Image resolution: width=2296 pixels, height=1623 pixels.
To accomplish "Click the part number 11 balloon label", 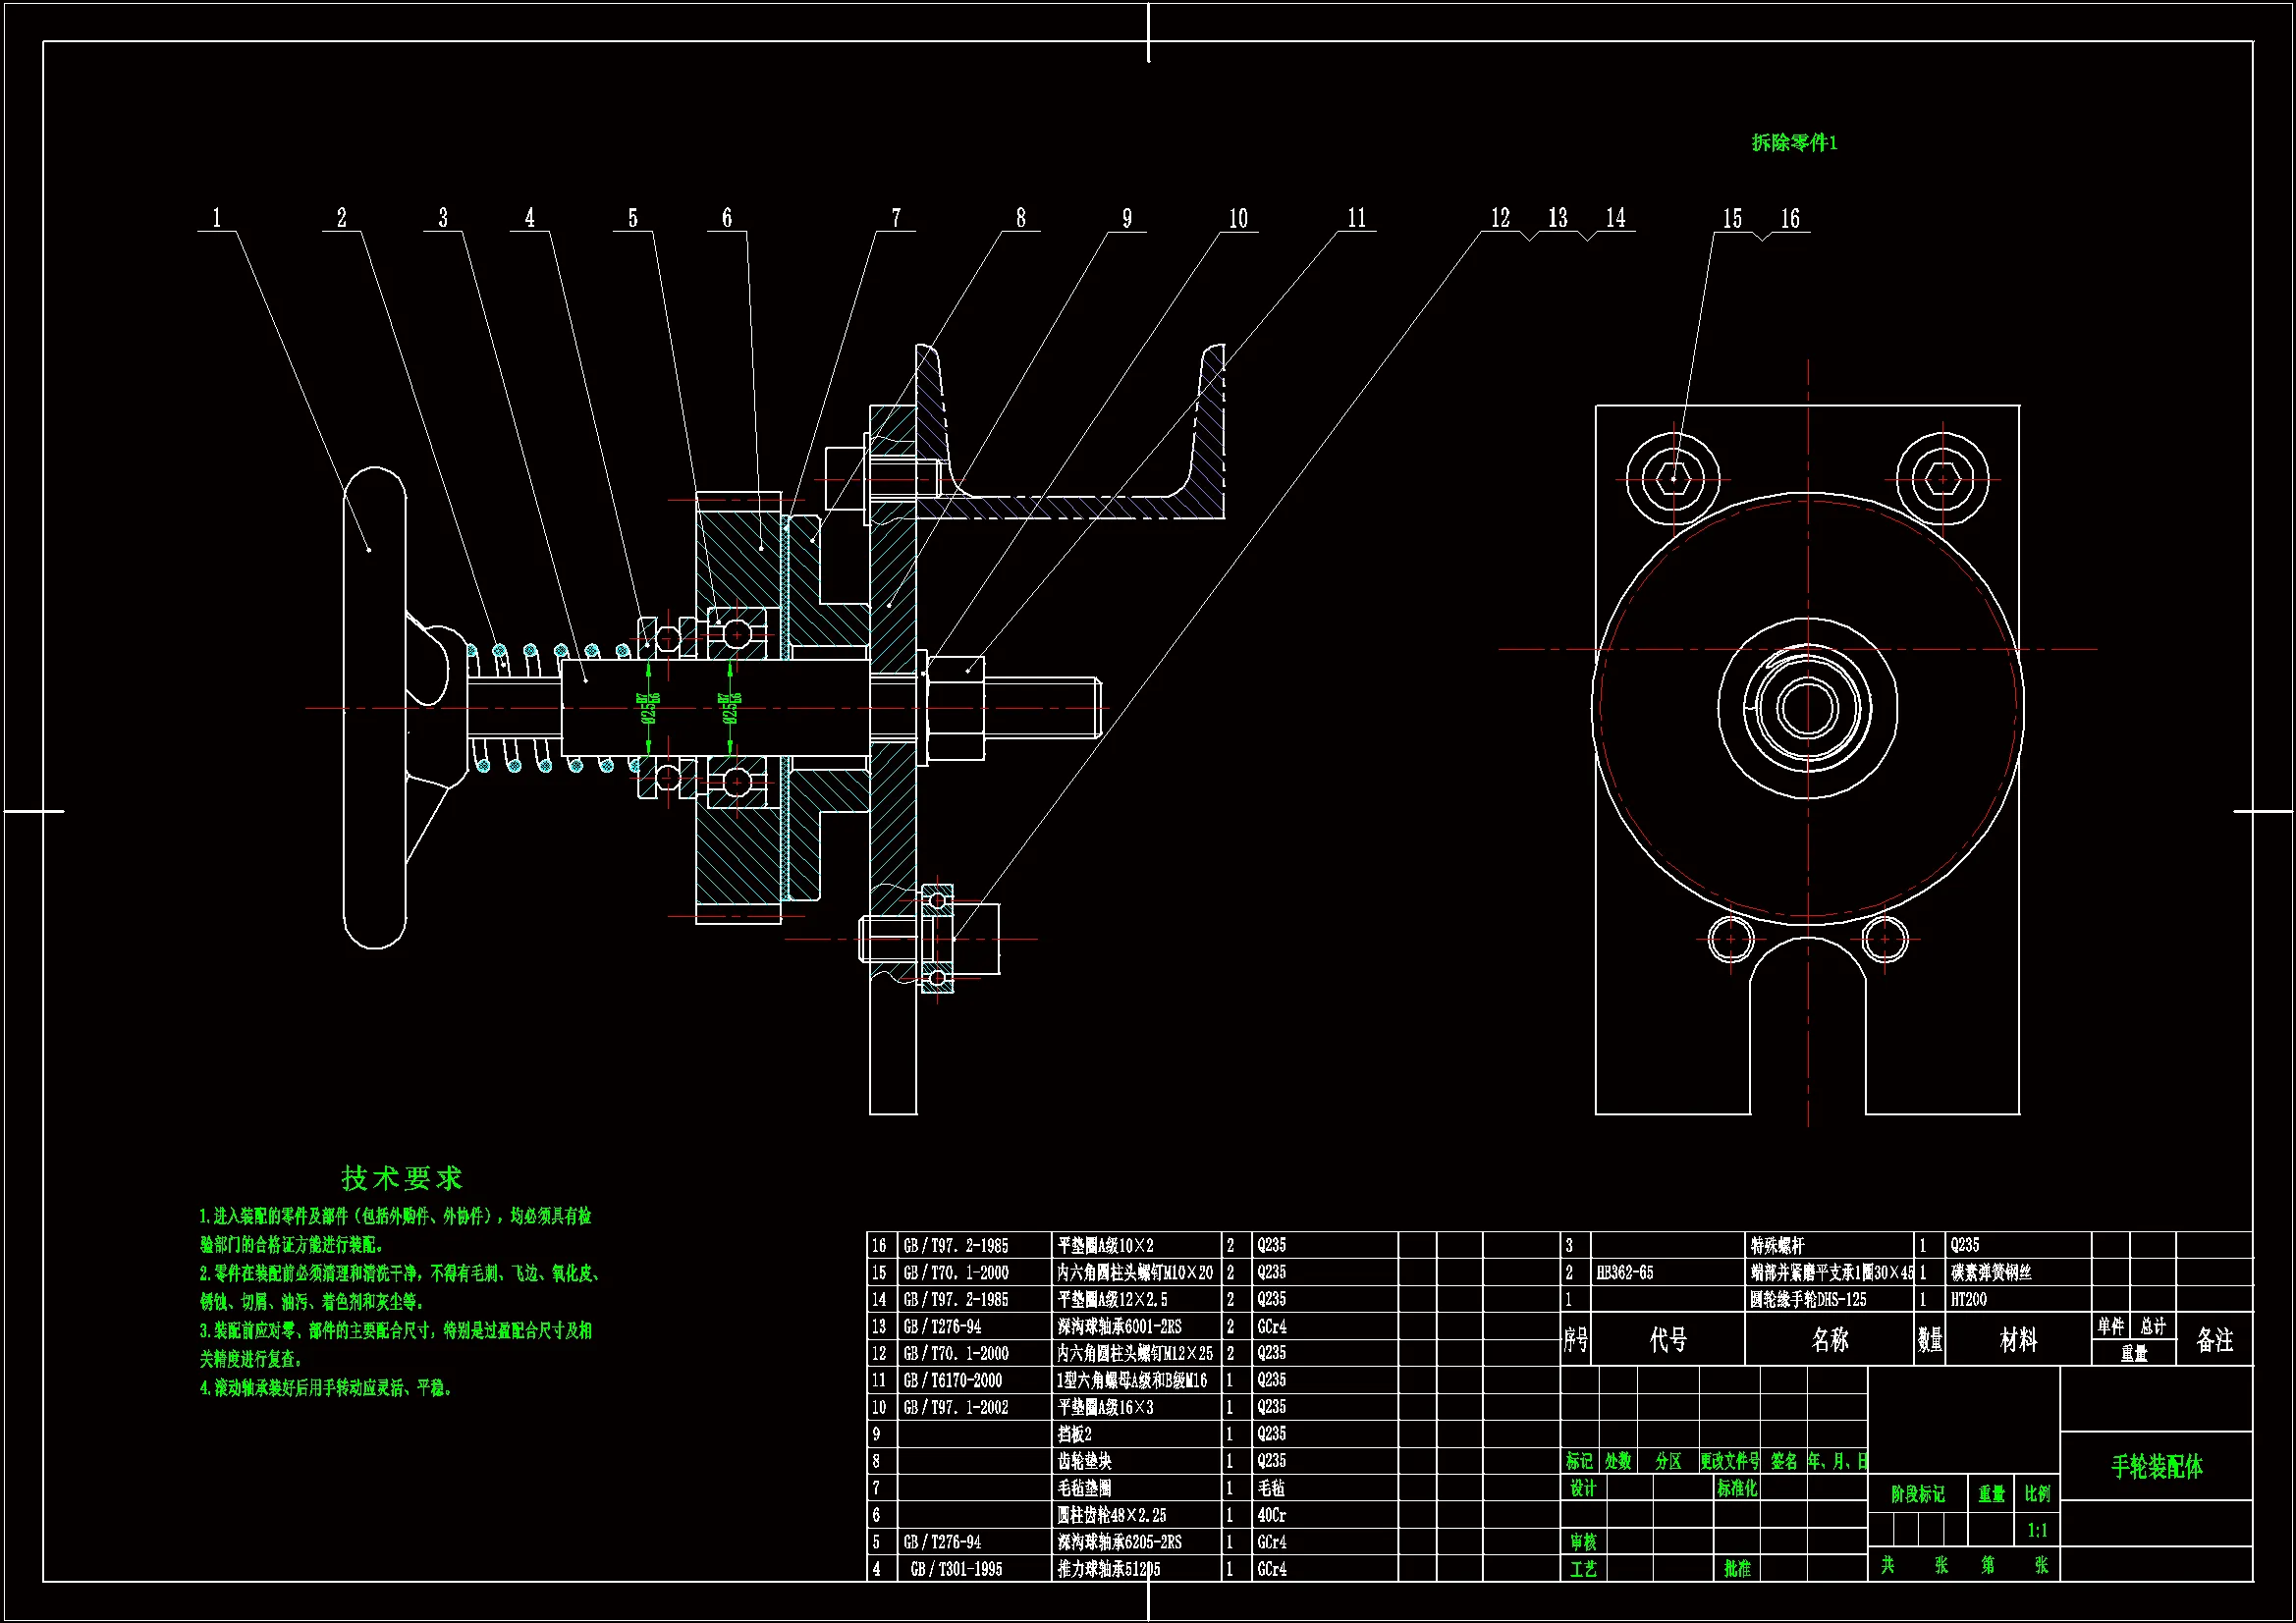I will [x=1356, y=218].
